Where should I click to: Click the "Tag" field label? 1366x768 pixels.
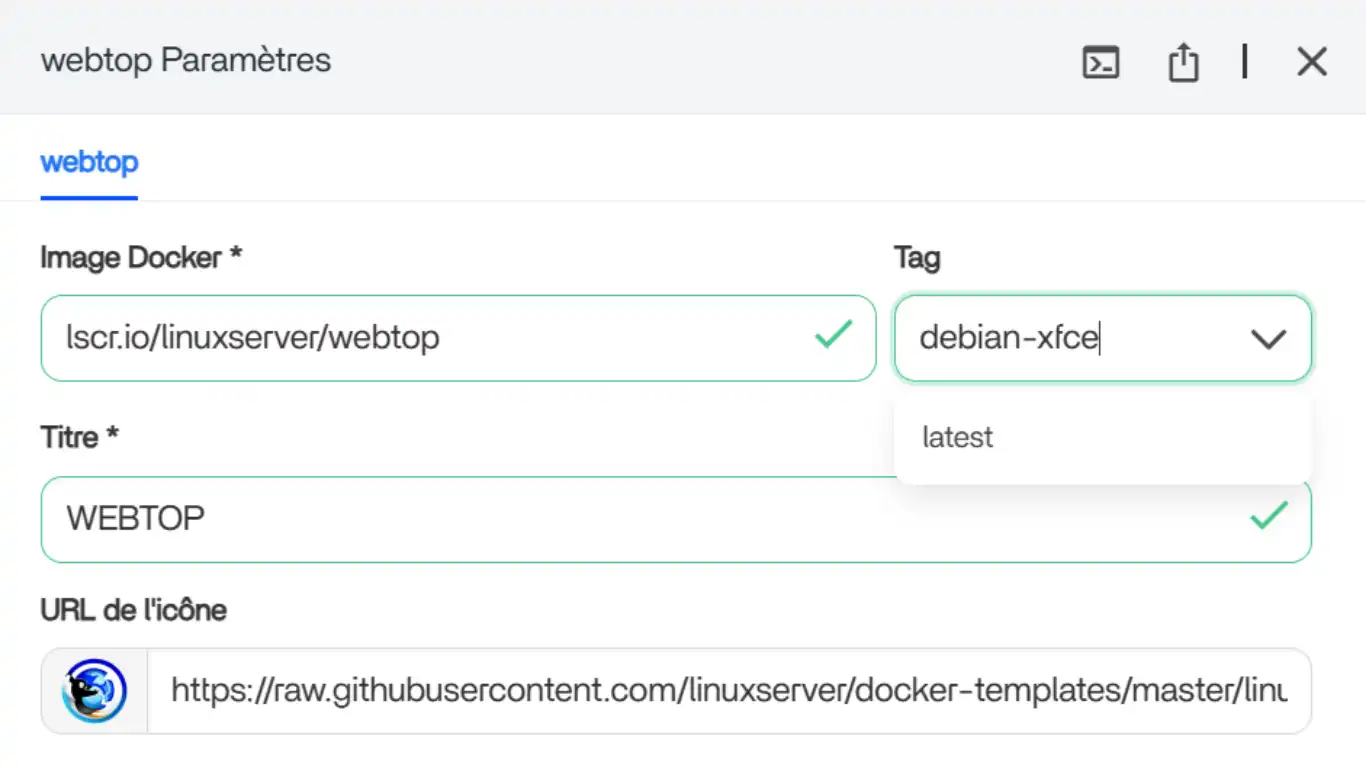pos(917,258)
